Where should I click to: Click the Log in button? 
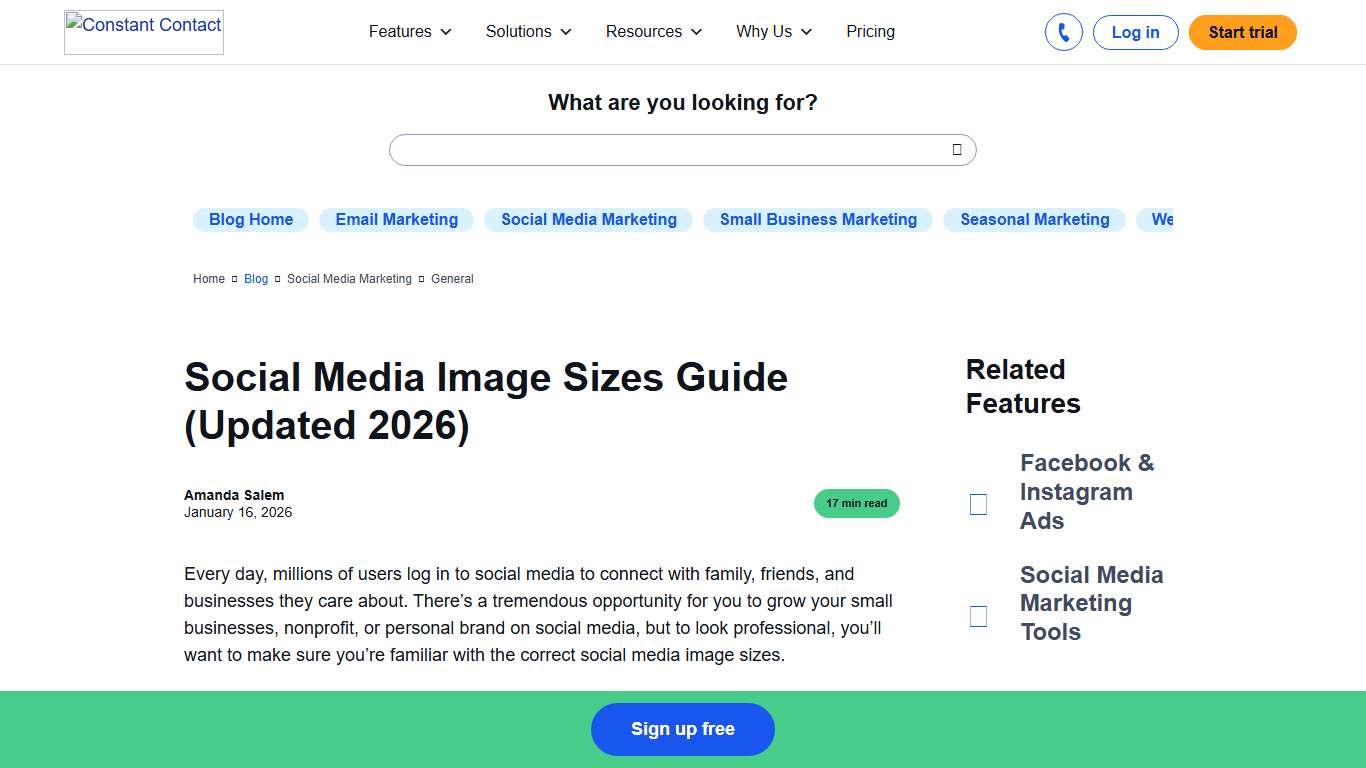[x=1135, y=31]
